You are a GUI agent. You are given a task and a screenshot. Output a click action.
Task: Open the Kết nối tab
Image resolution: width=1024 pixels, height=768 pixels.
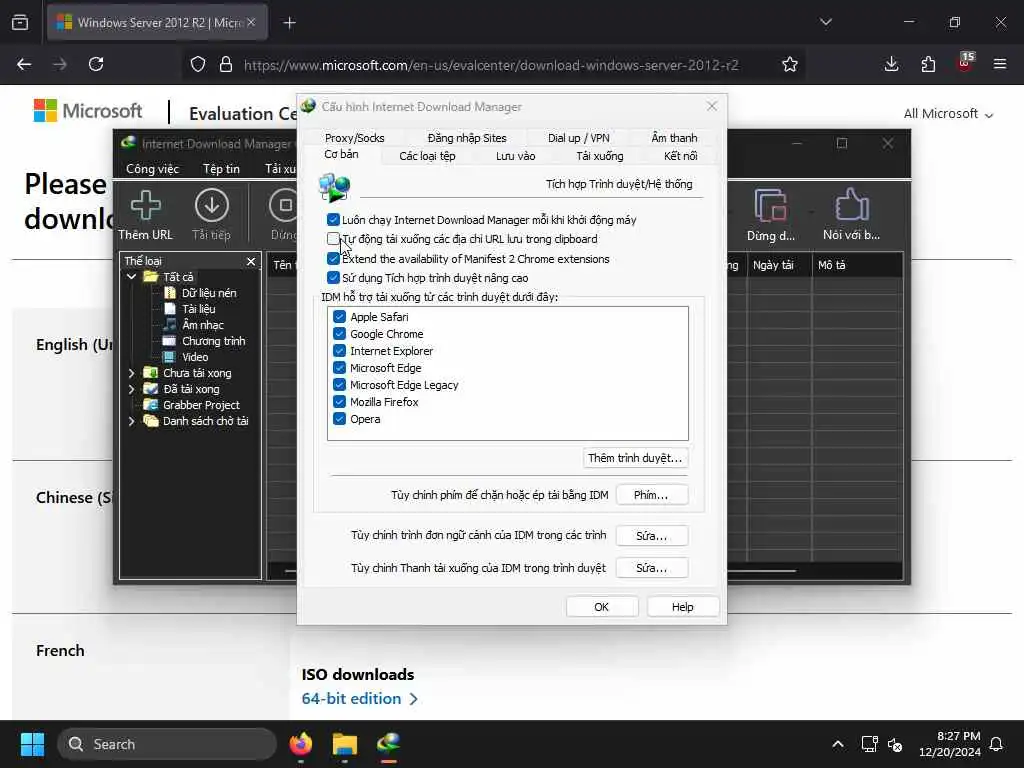(680, 156)
